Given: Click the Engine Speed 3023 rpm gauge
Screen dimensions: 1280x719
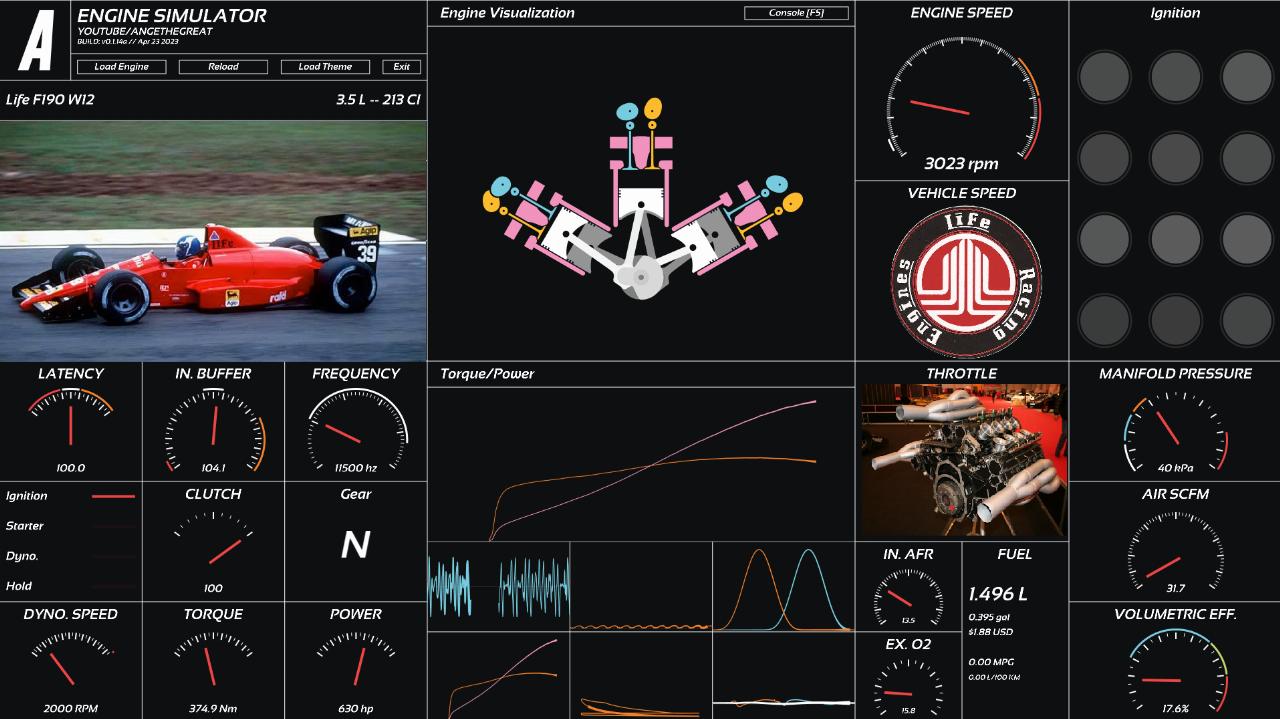Looking at the screenshot, I should [962, 105].
